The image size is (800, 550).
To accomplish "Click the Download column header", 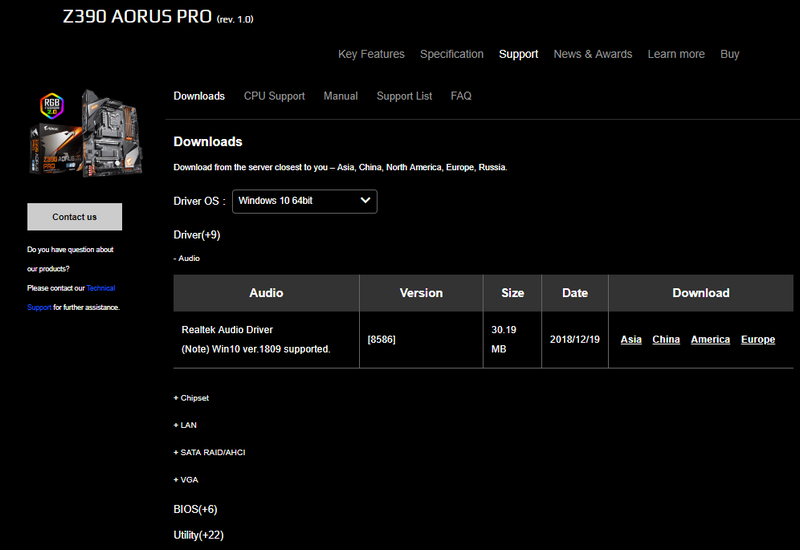I will tap(701, 293).
